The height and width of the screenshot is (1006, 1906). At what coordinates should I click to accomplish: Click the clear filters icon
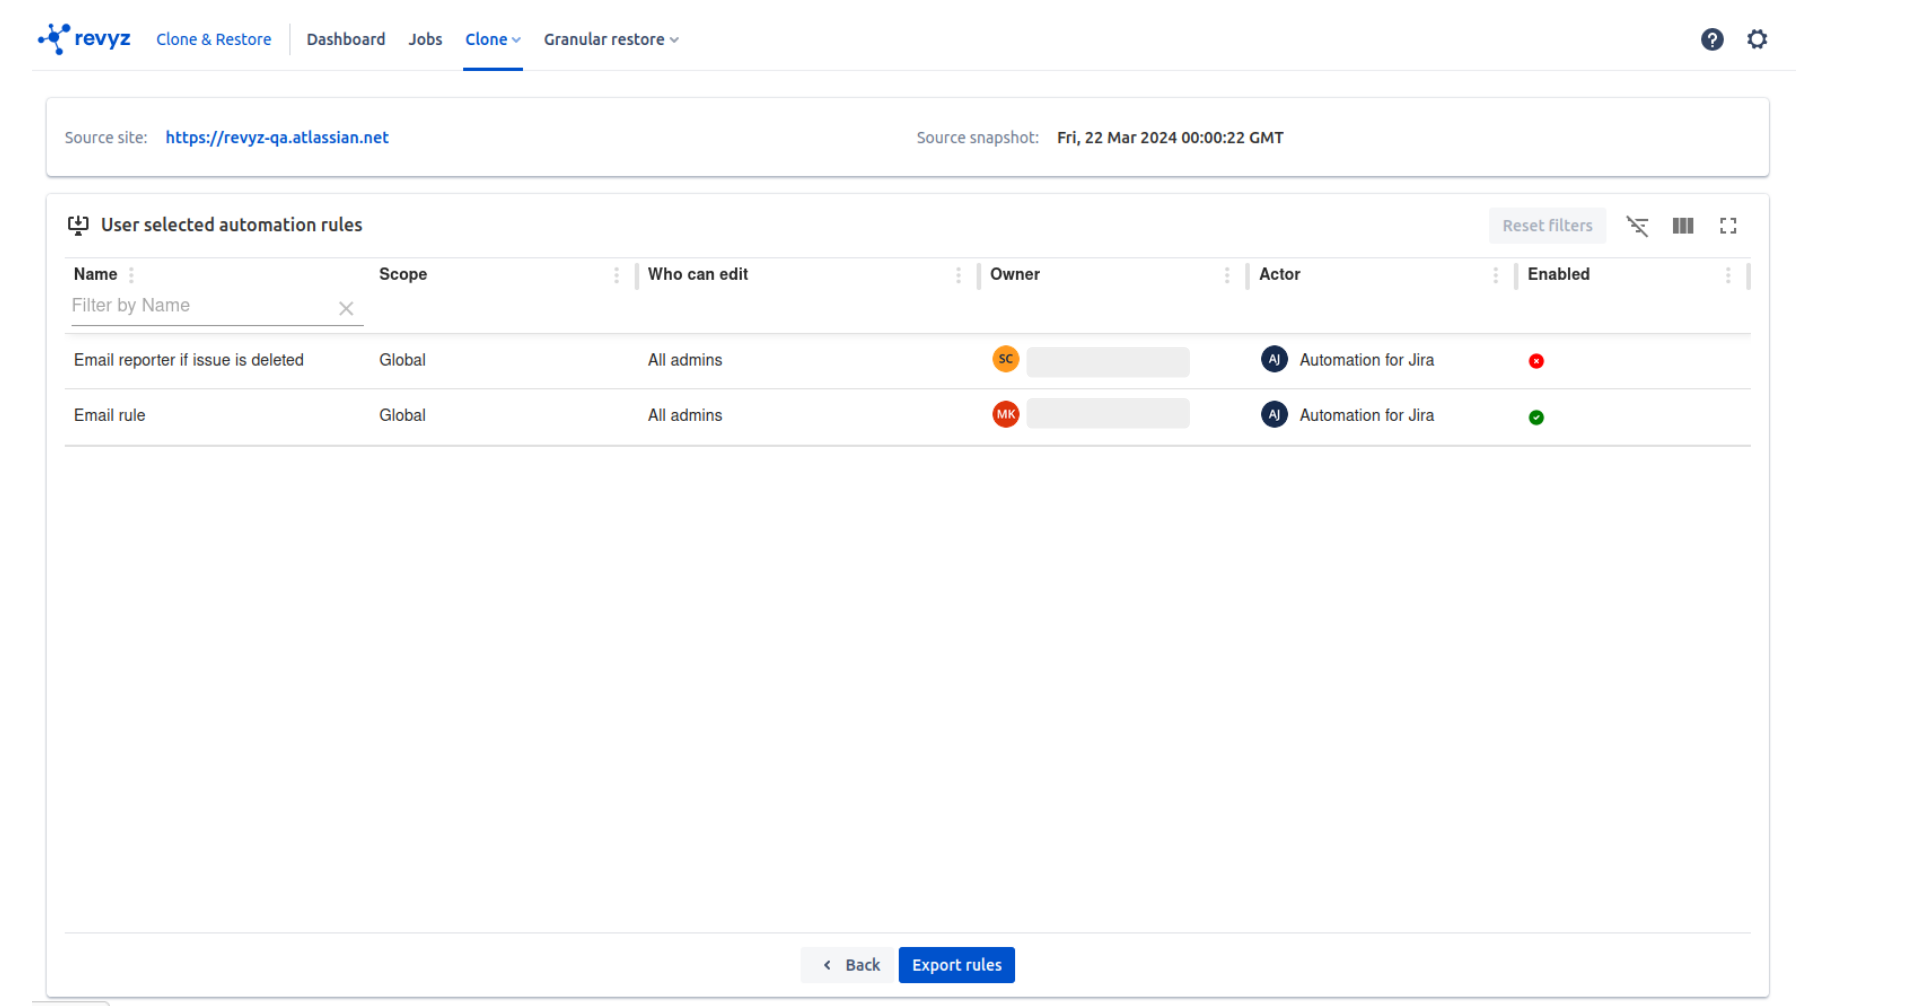tap(1637, 226)
